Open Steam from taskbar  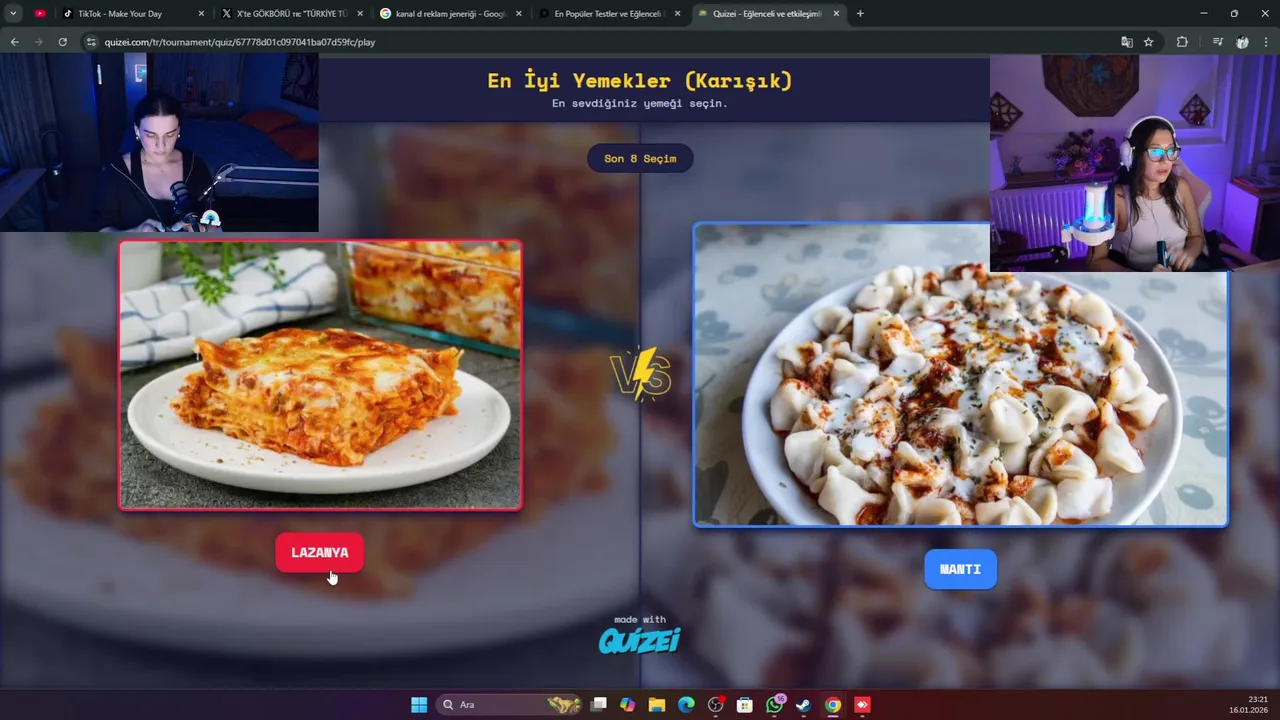(x=803, y=705)
